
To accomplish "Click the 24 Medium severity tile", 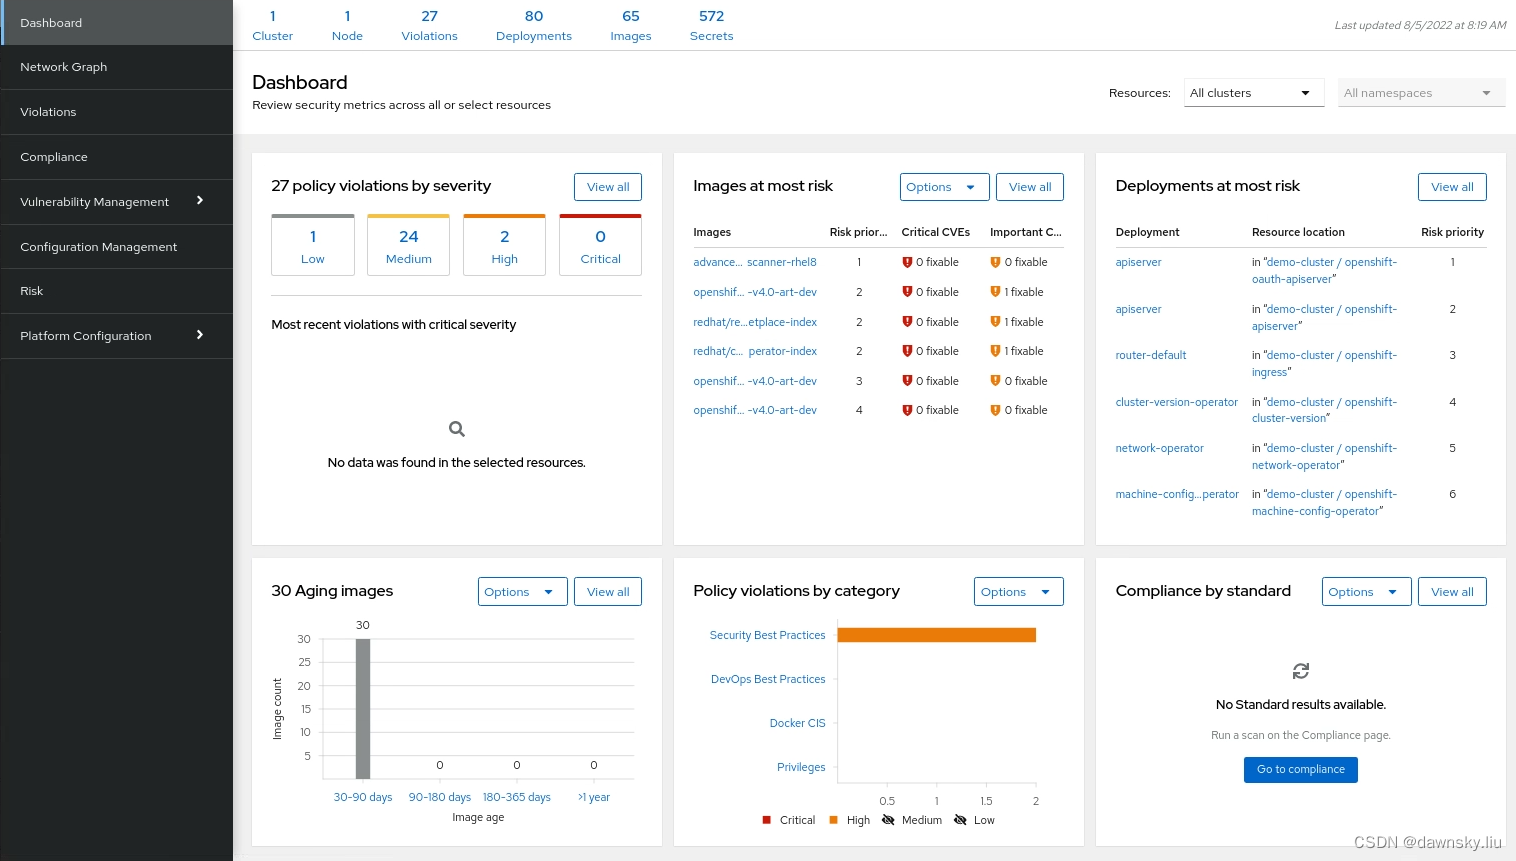I will (x=409, y=245).
